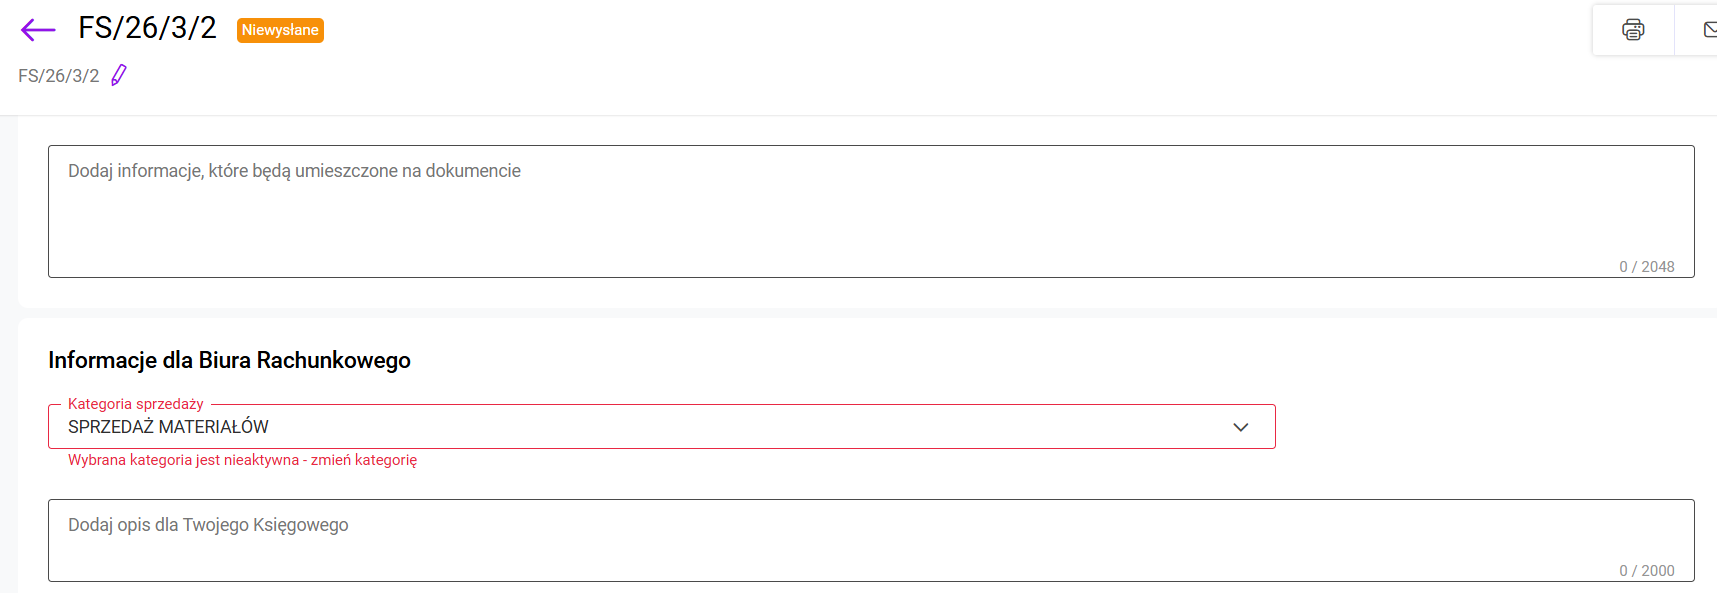The width and height of the screenshot is (1717, 593).
Task: Click the orange Niewysłane status badge
Action: tap(280, 30)
